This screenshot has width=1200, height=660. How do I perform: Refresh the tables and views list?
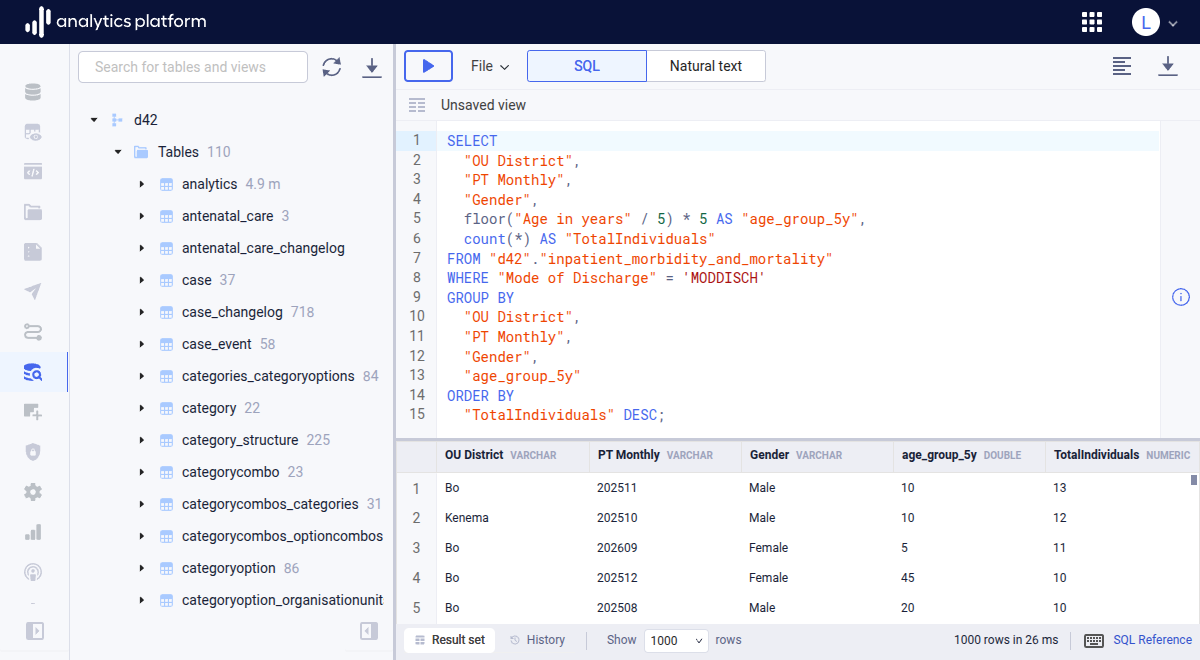(x=332, y=67)
